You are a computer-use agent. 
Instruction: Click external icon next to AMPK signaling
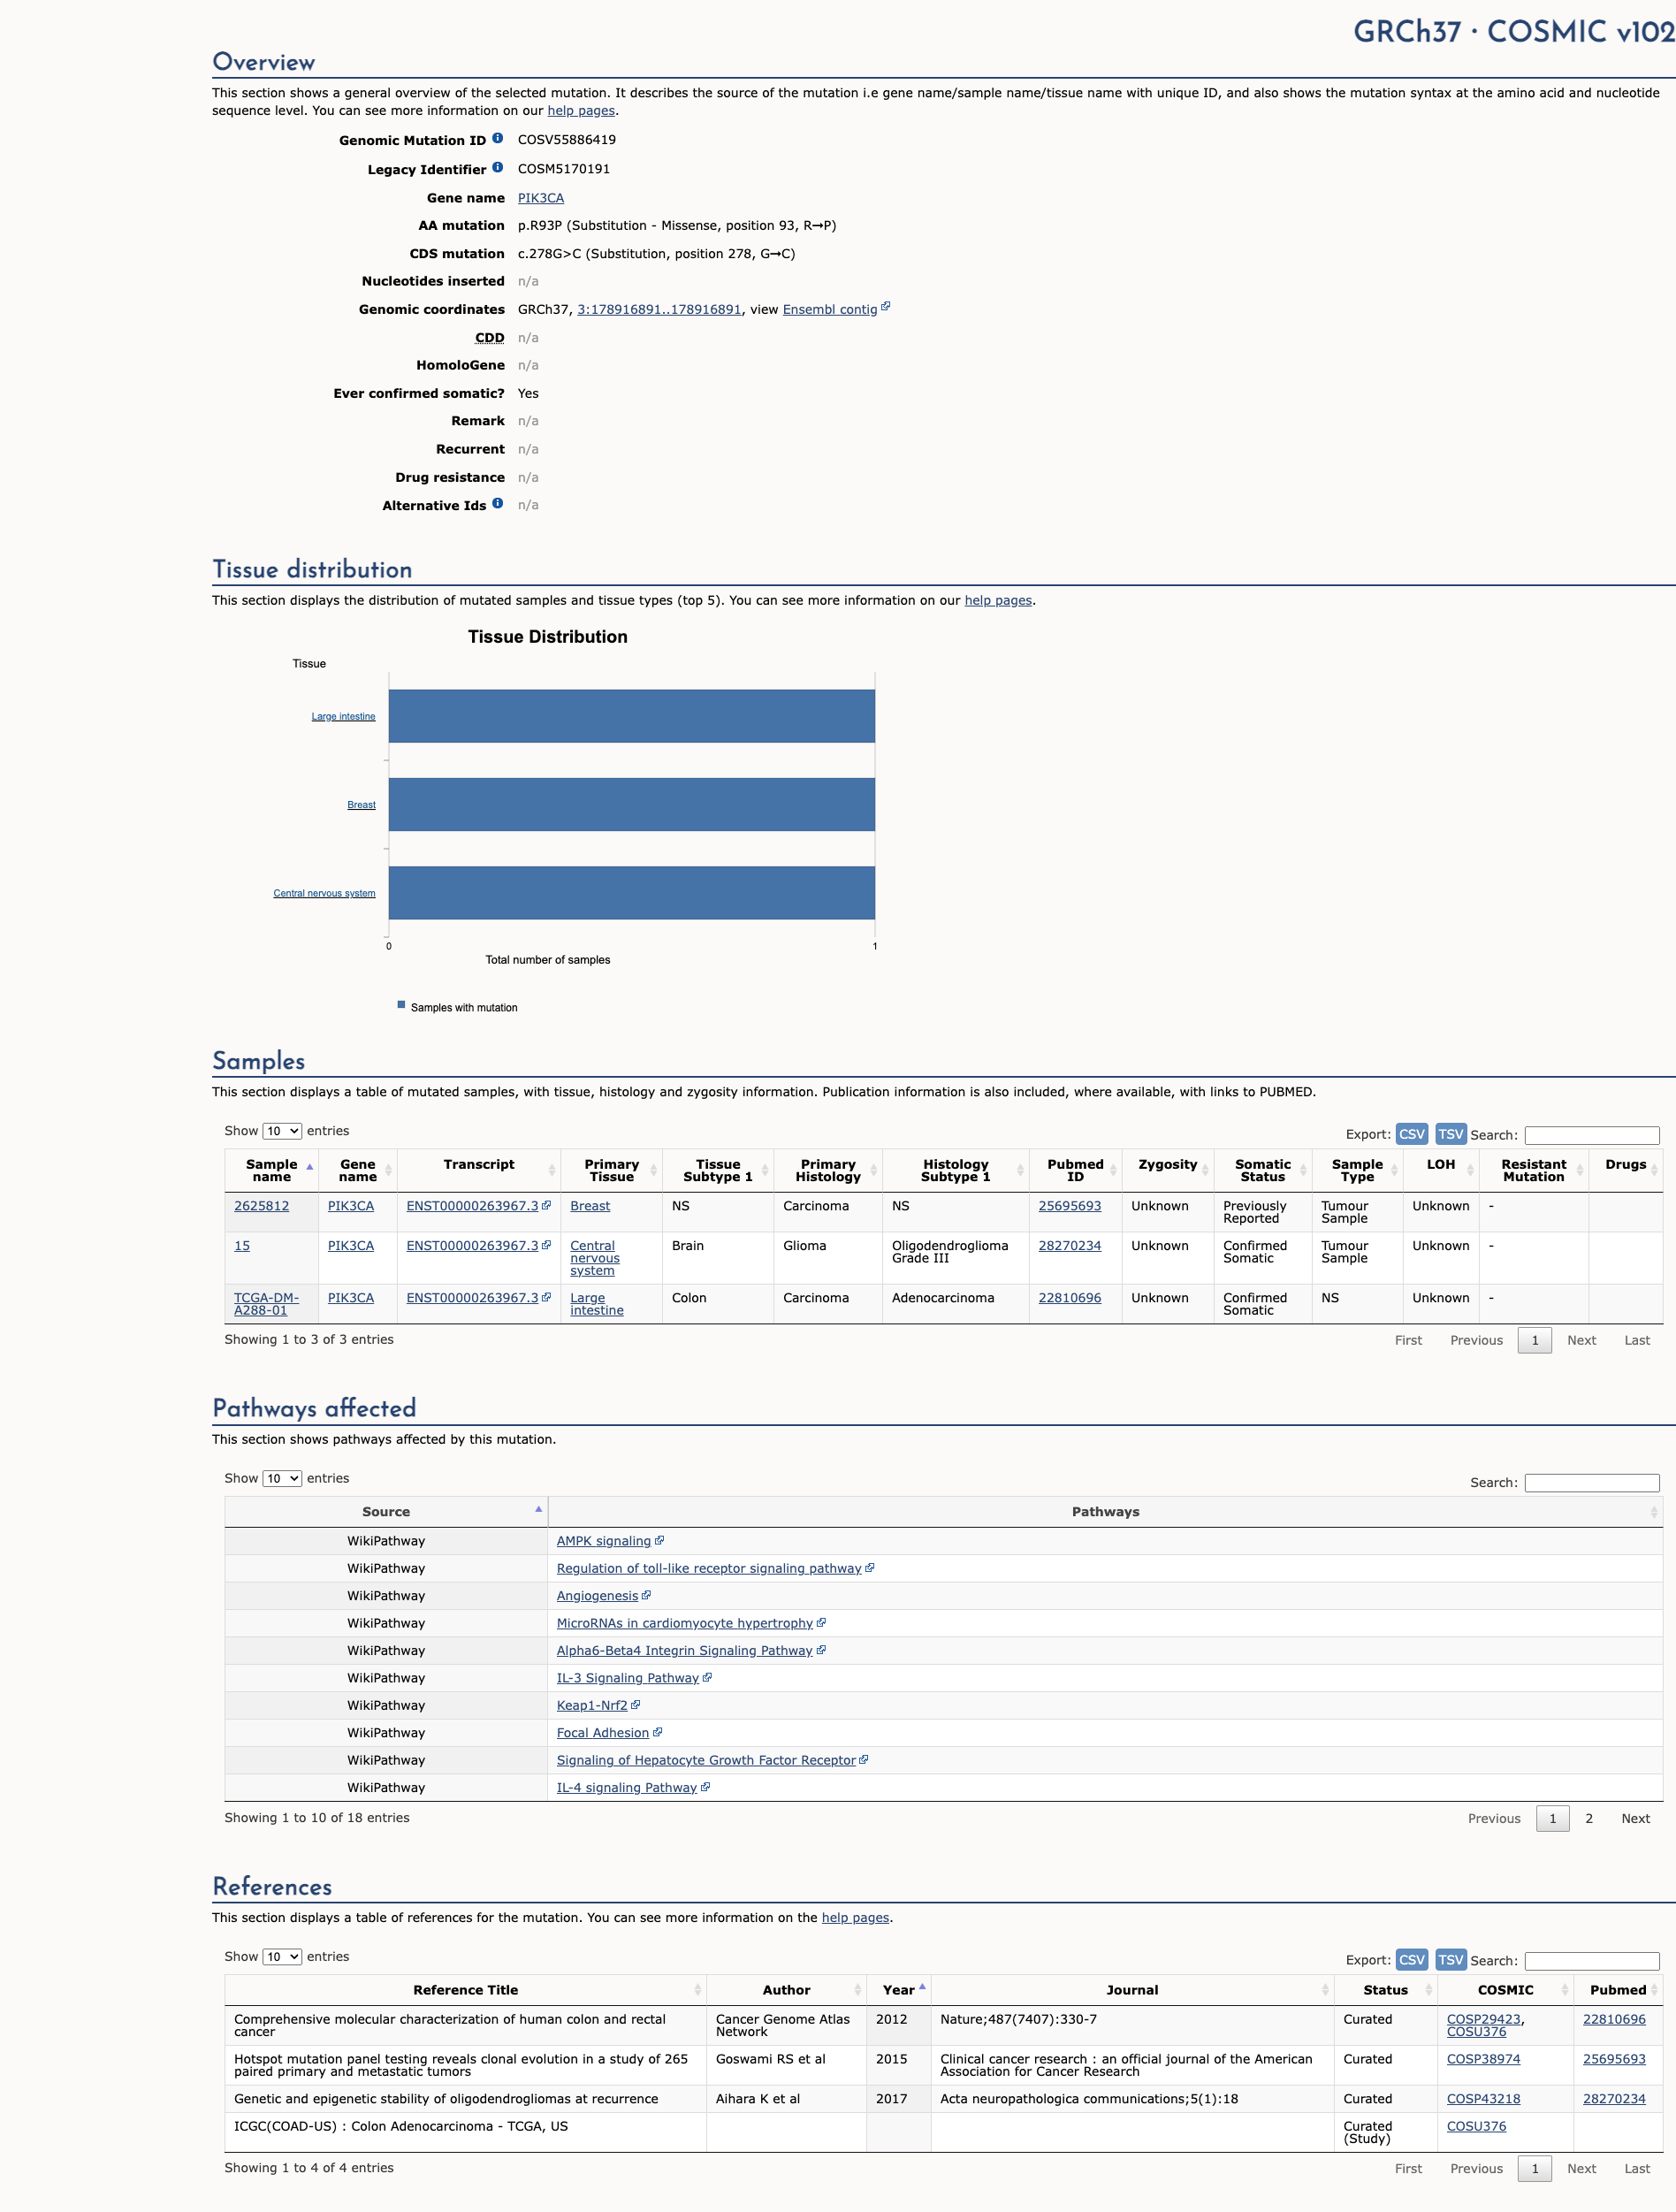click(x=659, y=1540)
